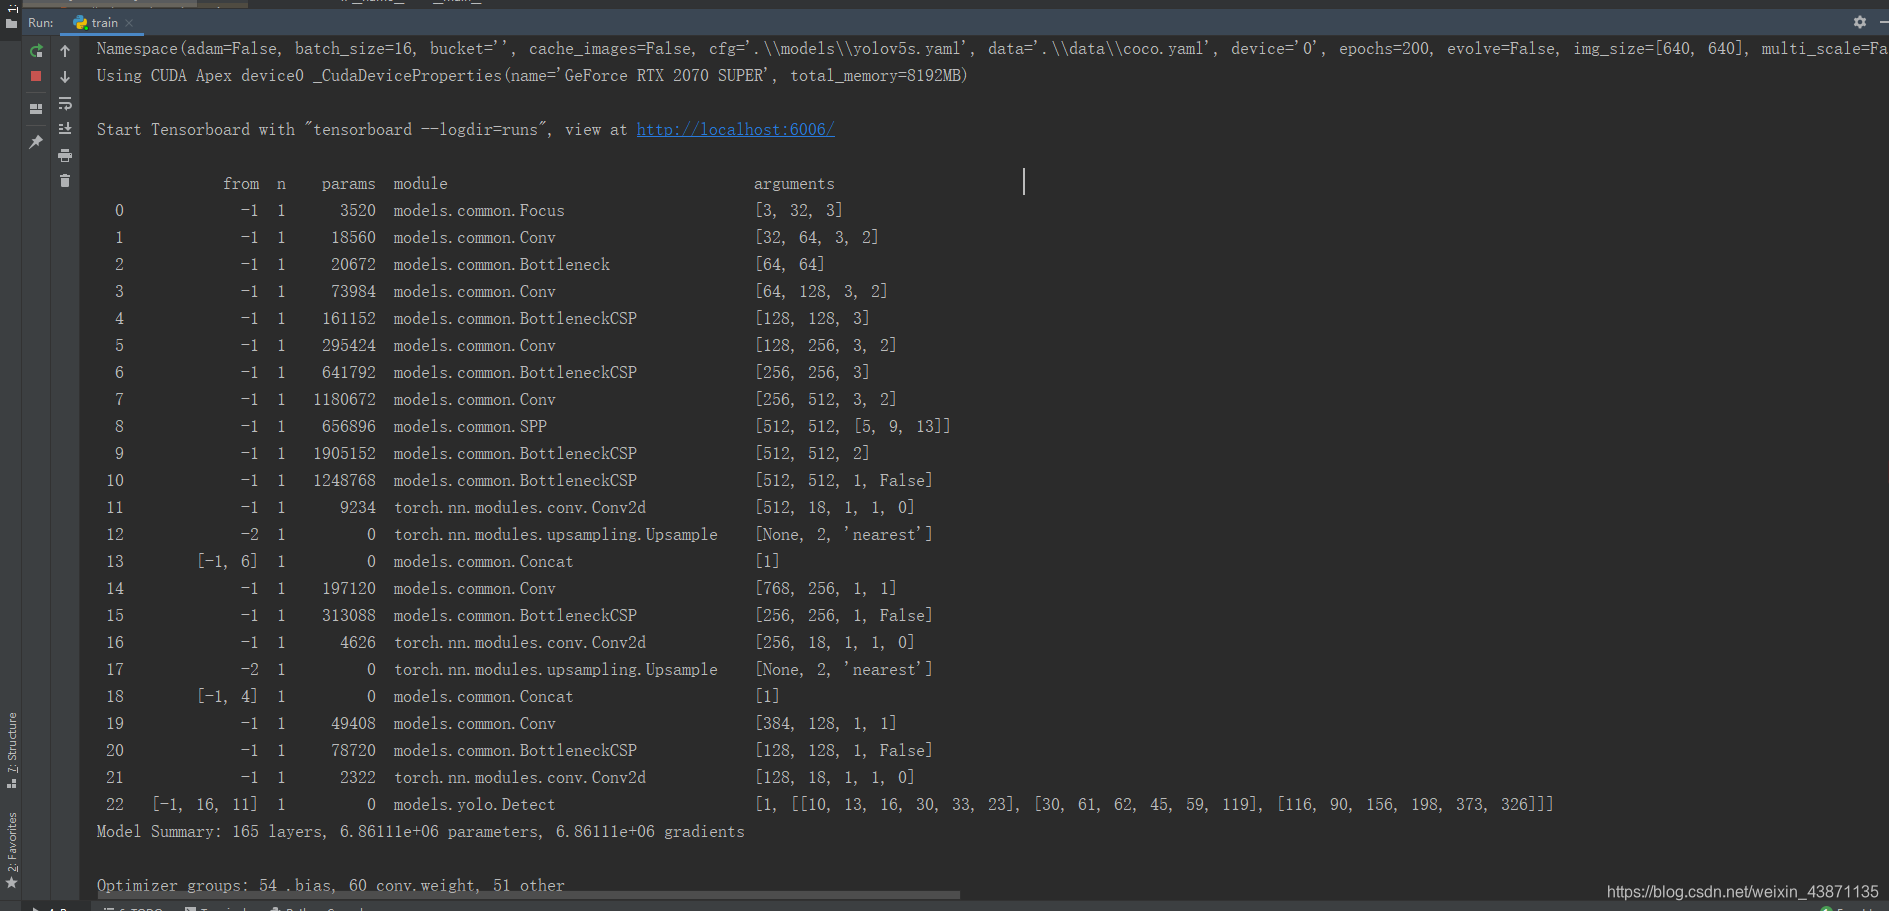
Task: Click the 'Using CUDA Apex device0' line
Action: pyautogui.click(x=531, y=75)
